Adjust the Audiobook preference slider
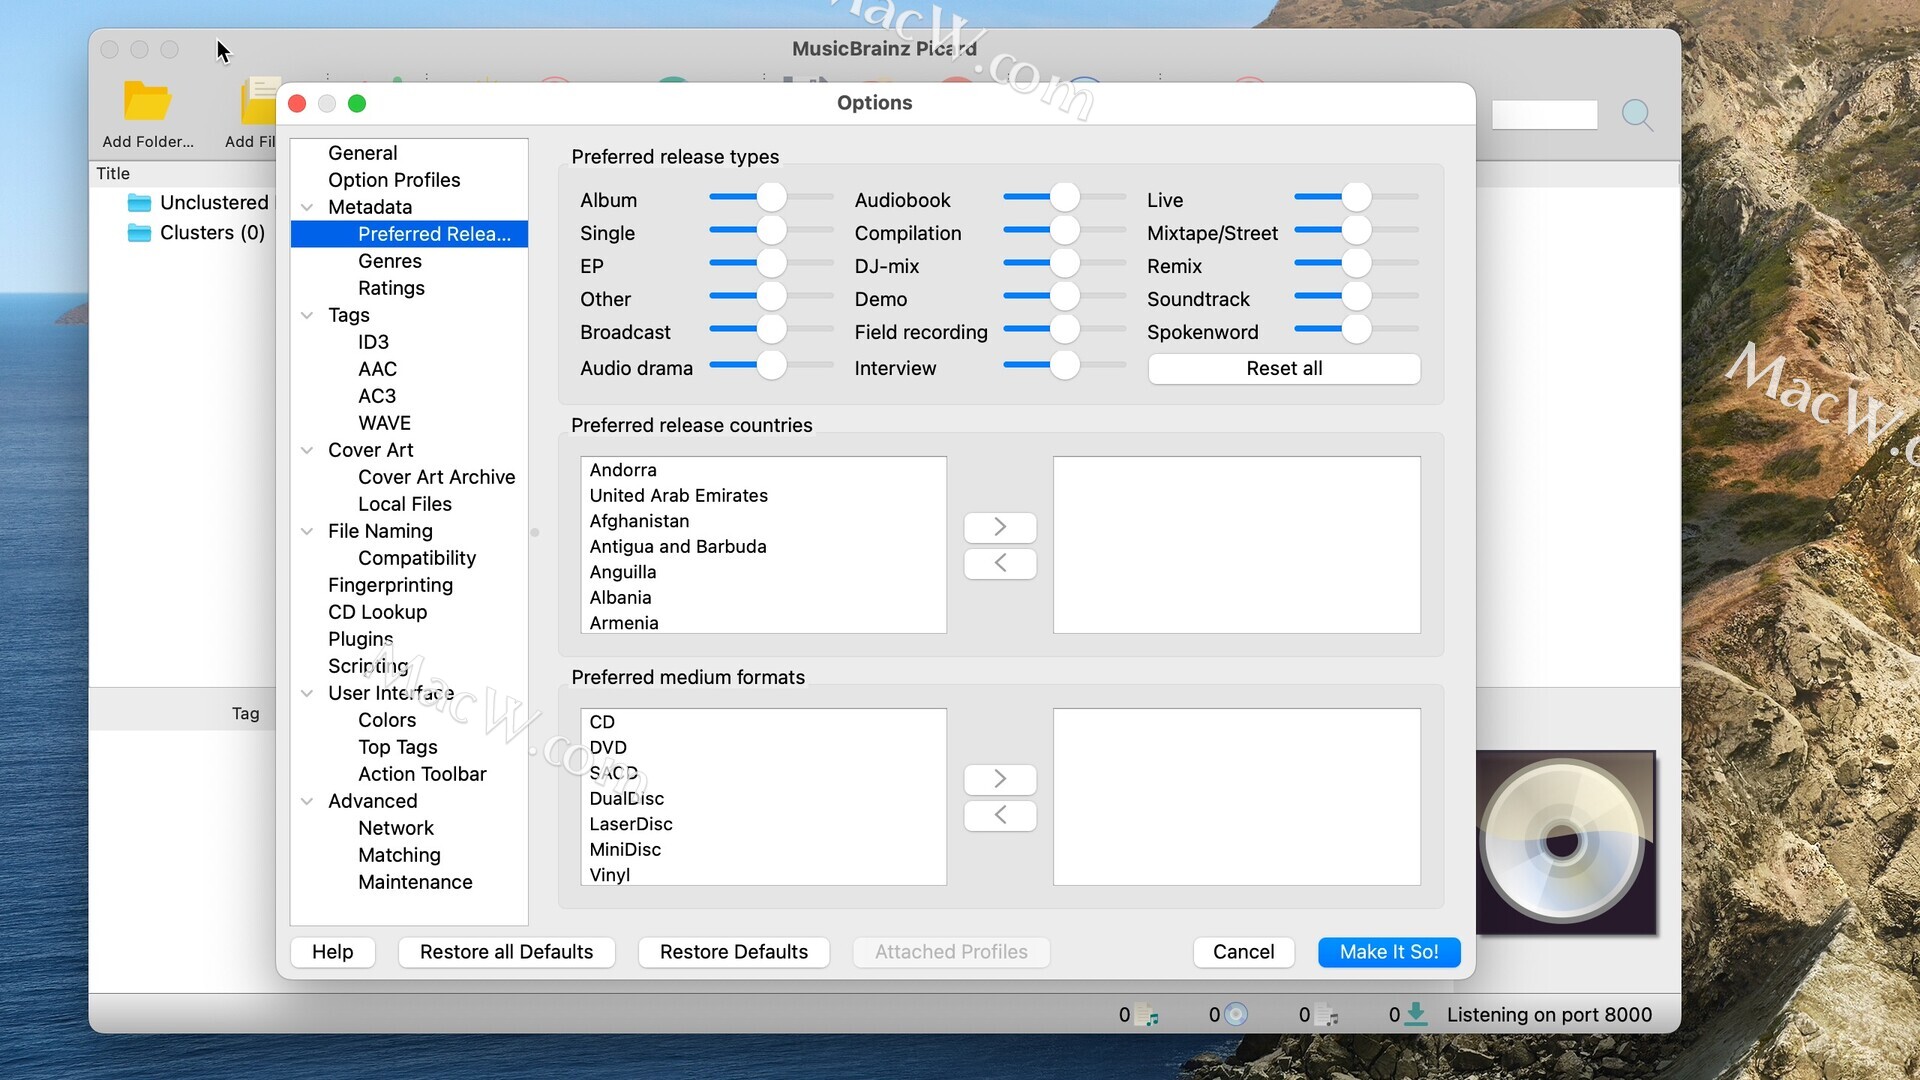1920x1080 pixels. coord(1065,197)
